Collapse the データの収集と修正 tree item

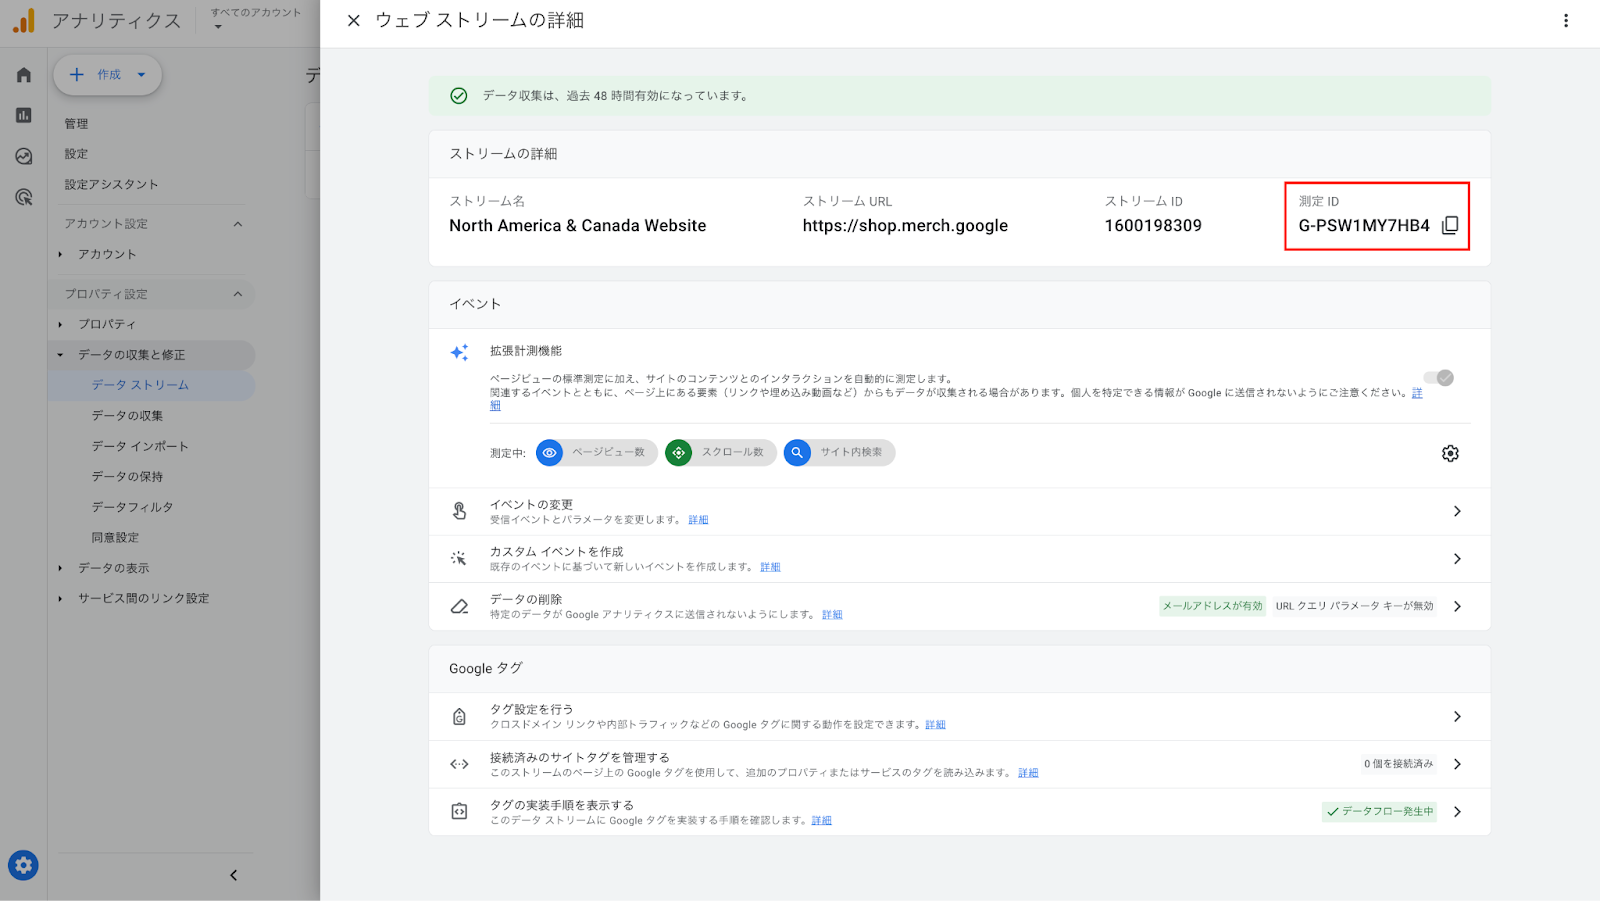tap(60, 355)
